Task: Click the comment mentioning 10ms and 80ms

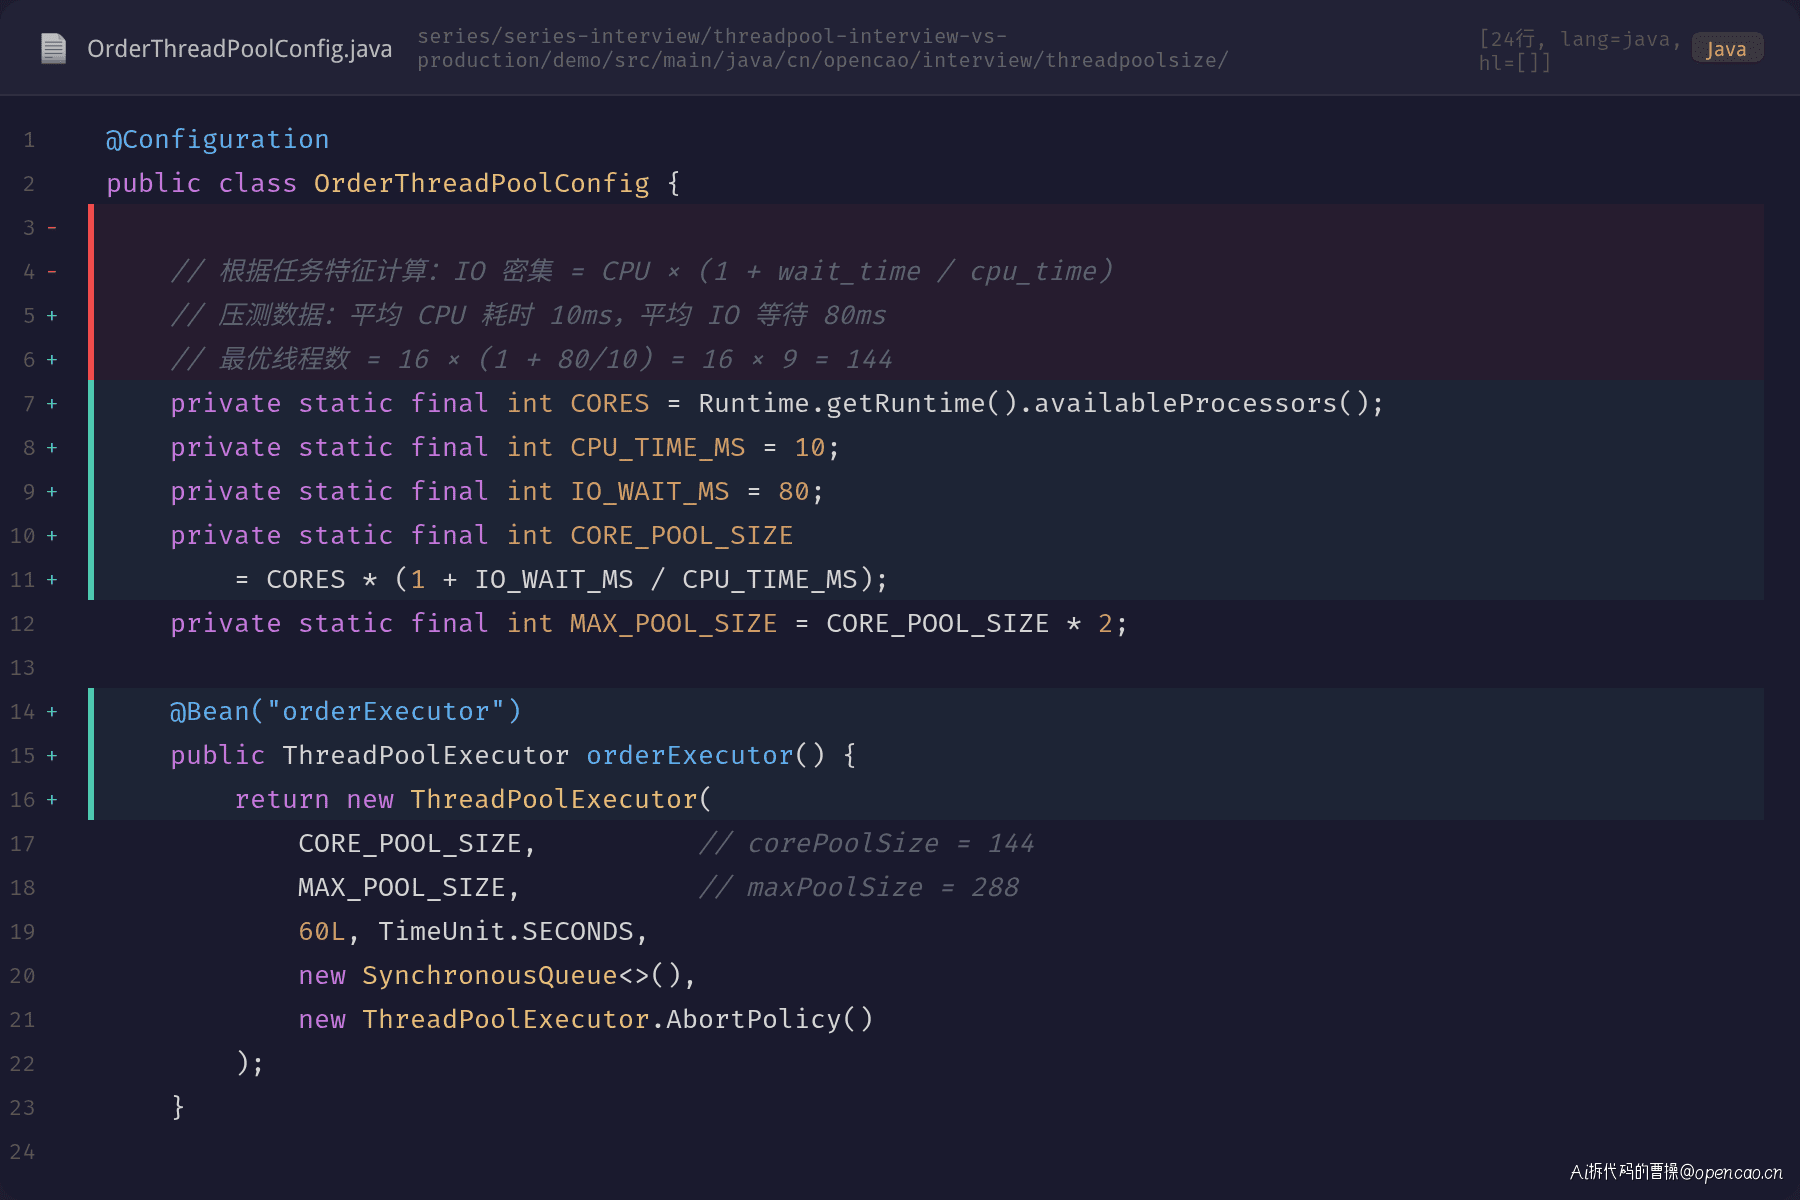Action: click(x=528, y=315)
